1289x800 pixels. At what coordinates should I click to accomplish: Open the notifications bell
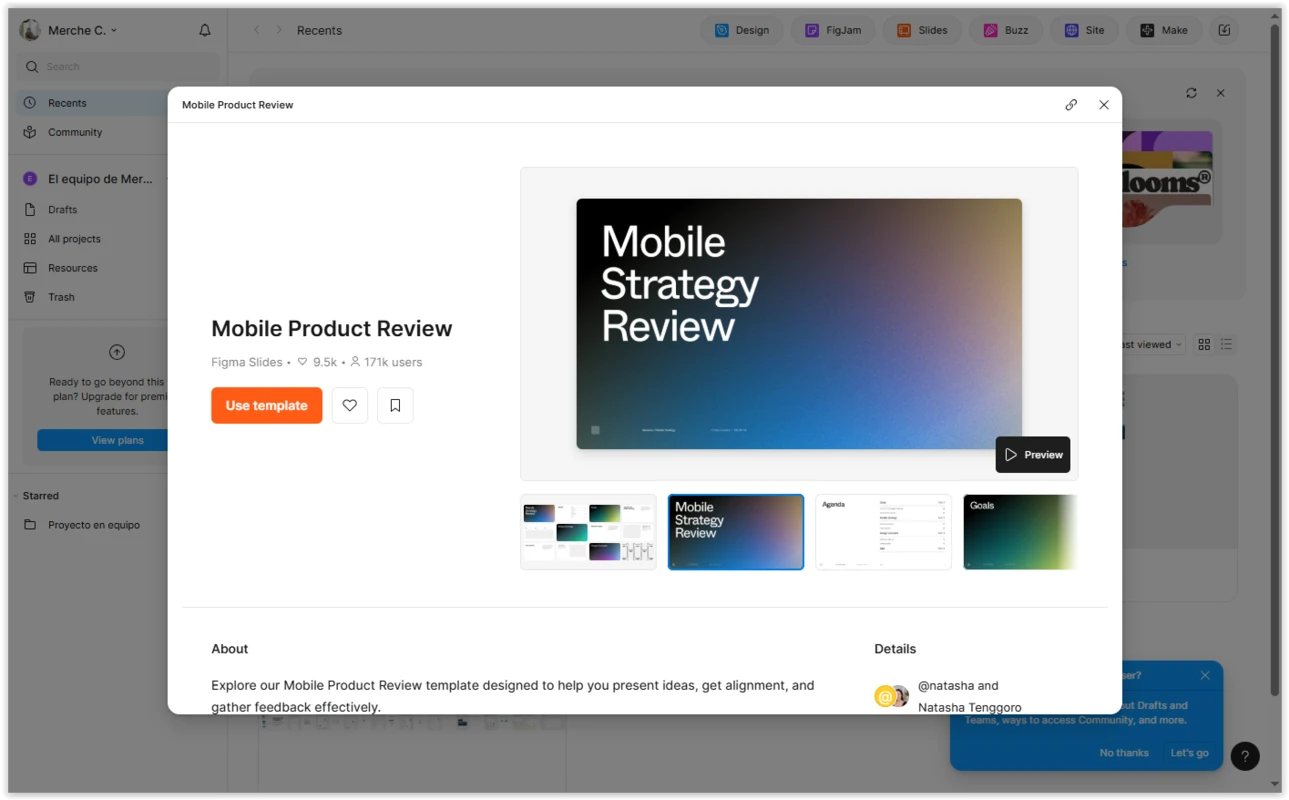(x=205, y=31)
